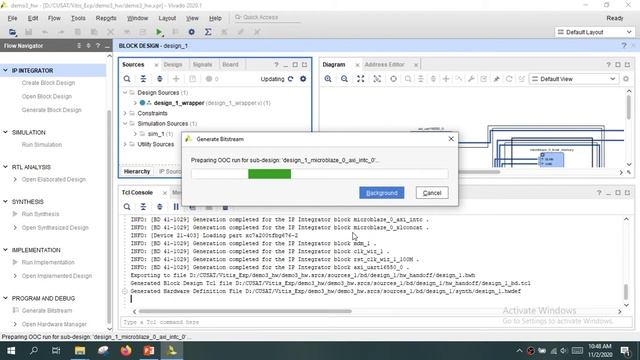Search in the Sources panel

tap(127, 79)
